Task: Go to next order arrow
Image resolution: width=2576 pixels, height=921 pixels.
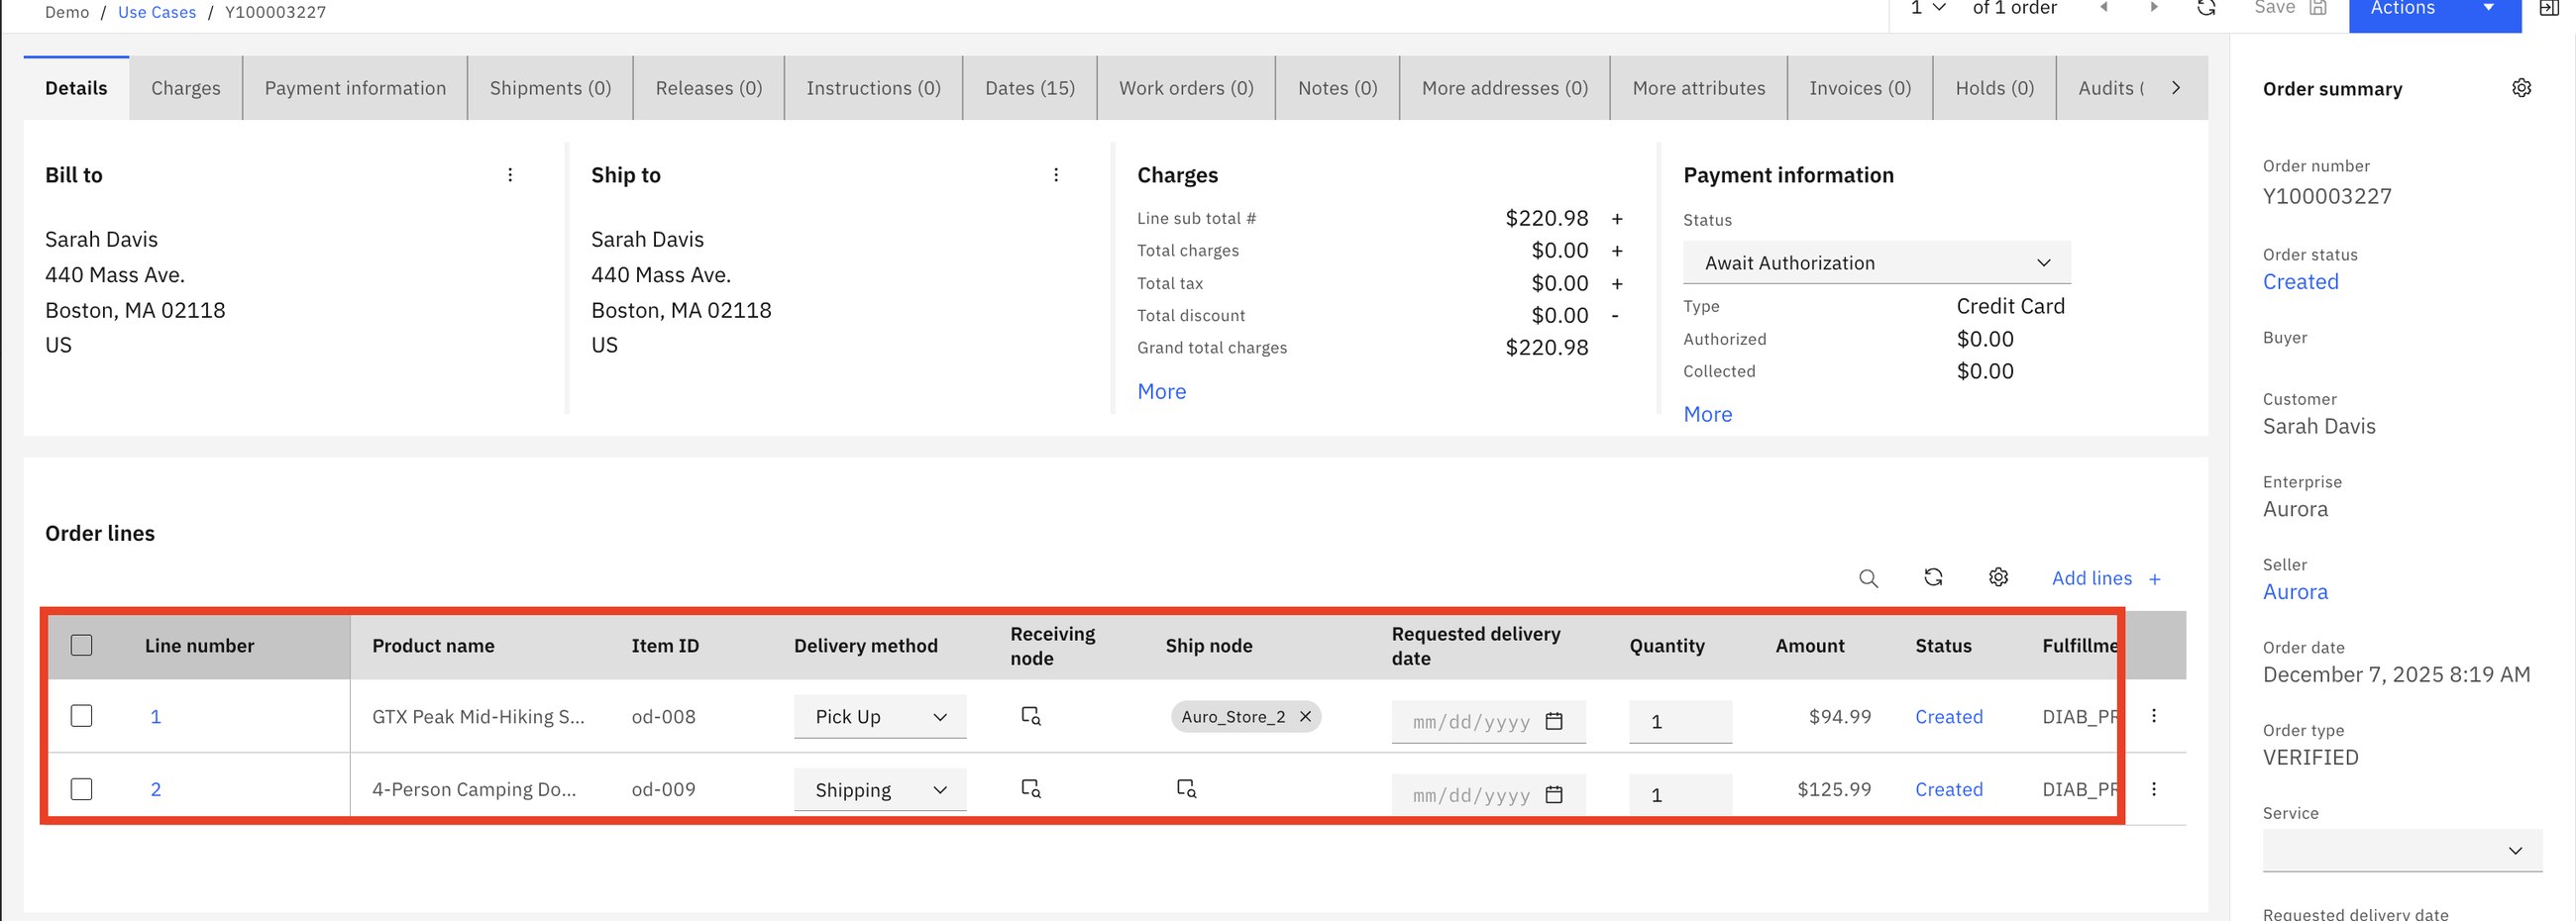Action: click(2154, 8)
